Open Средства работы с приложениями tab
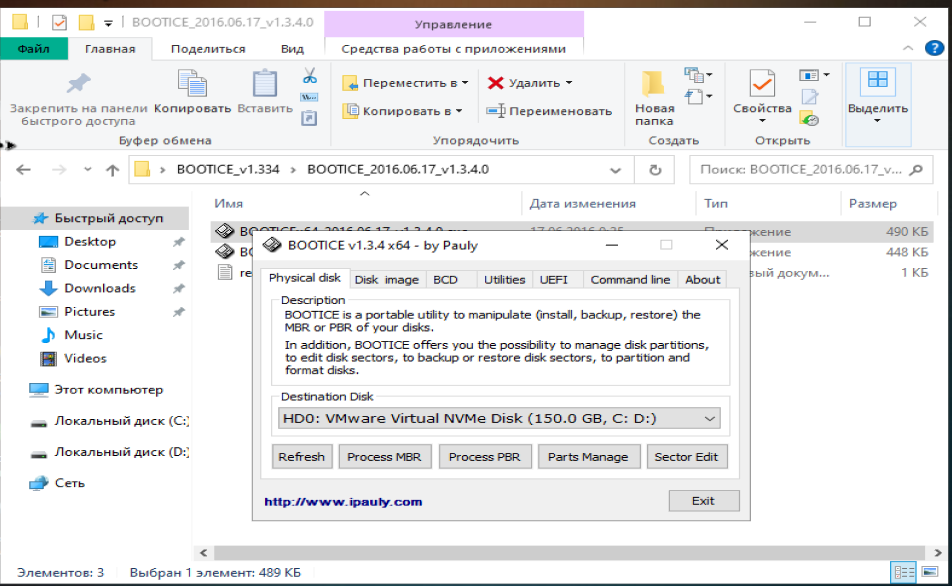The height and width of the screenshot is (586, 952). point(454,49)
